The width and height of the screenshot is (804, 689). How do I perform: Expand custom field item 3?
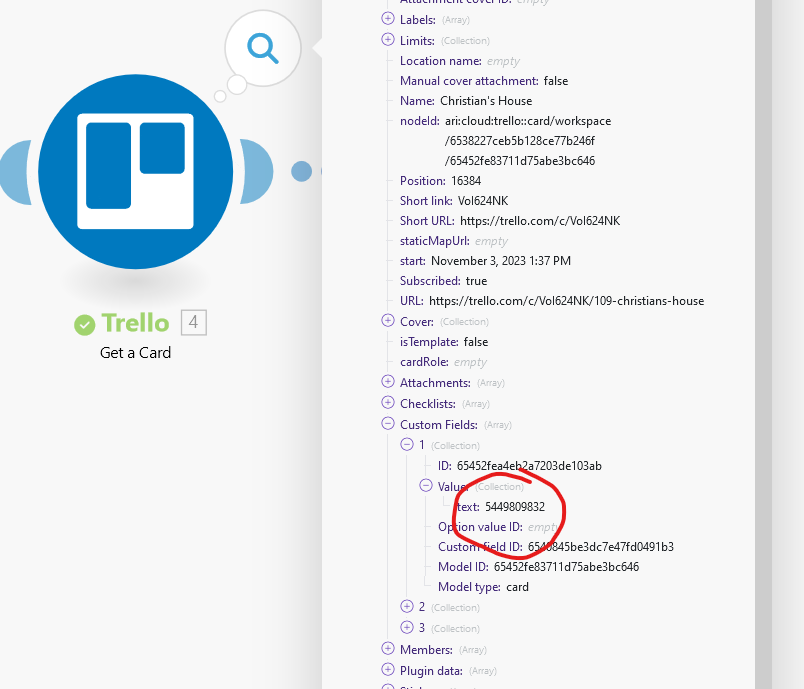407,627
